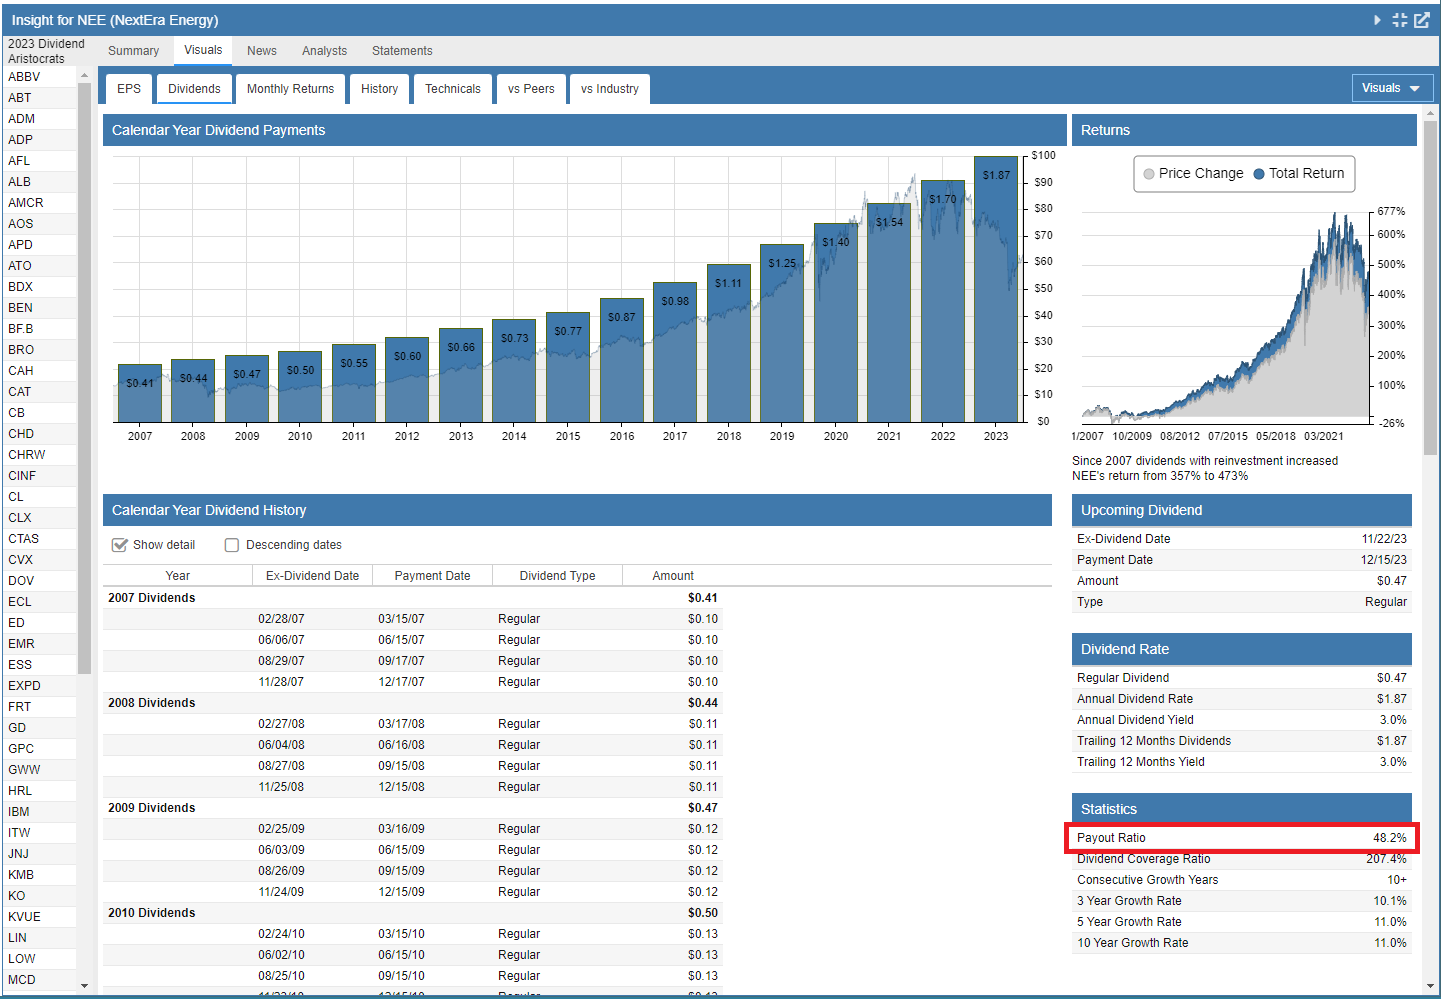Select the Price Change radio button

[1149, 174]
